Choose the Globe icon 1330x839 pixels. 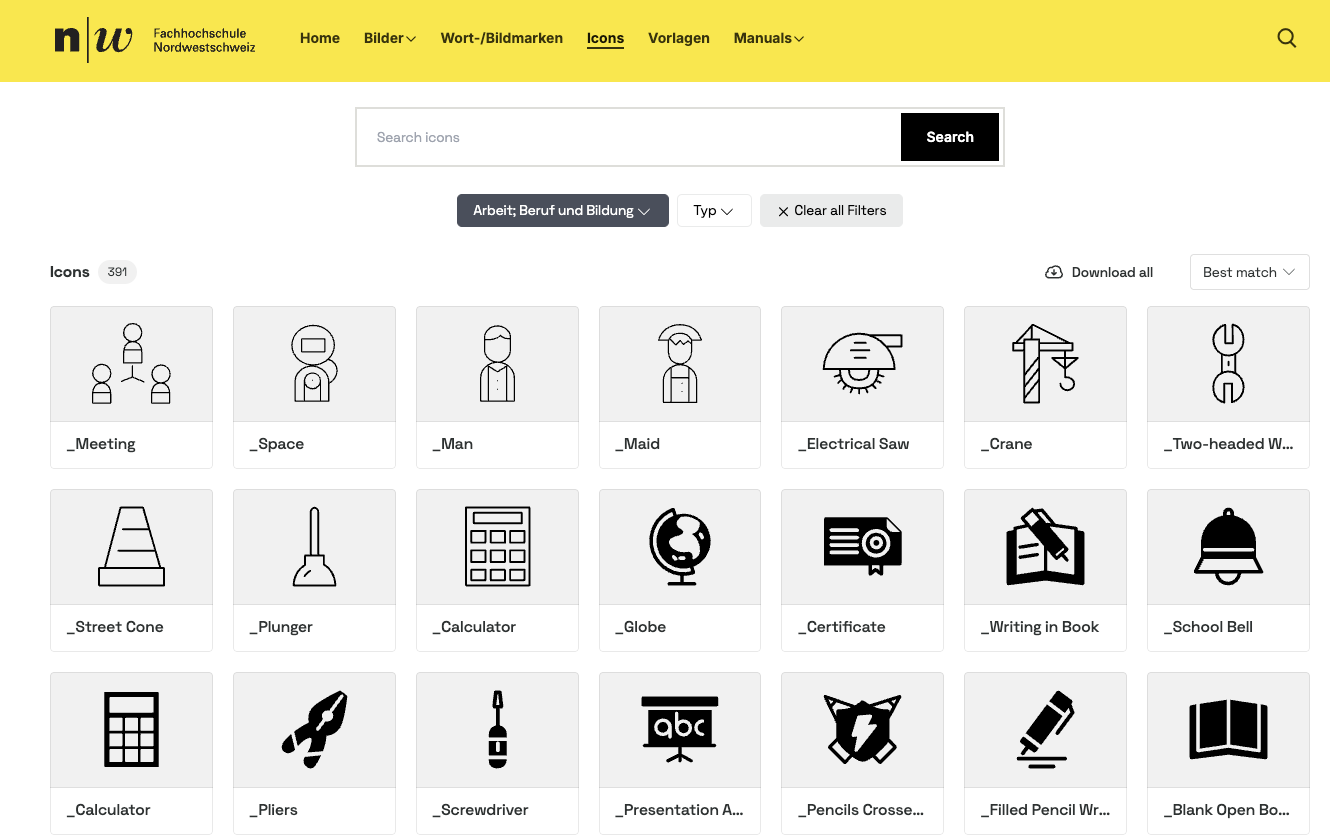[679, 547]
